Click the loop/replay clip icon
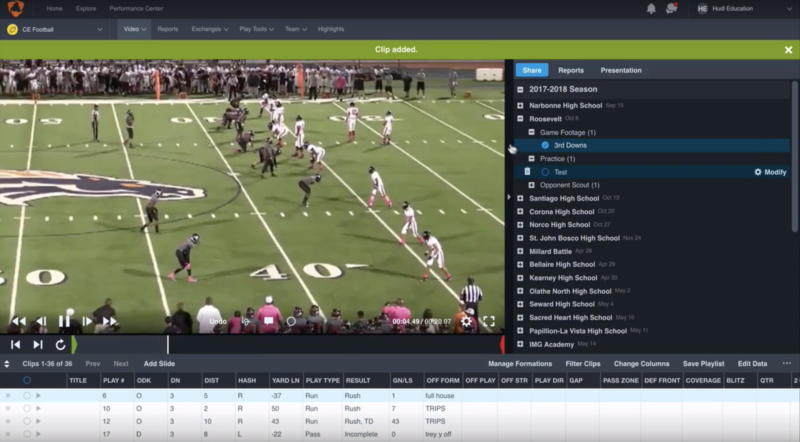Viewport: 800px width, 442px height. tap(60, 344)
